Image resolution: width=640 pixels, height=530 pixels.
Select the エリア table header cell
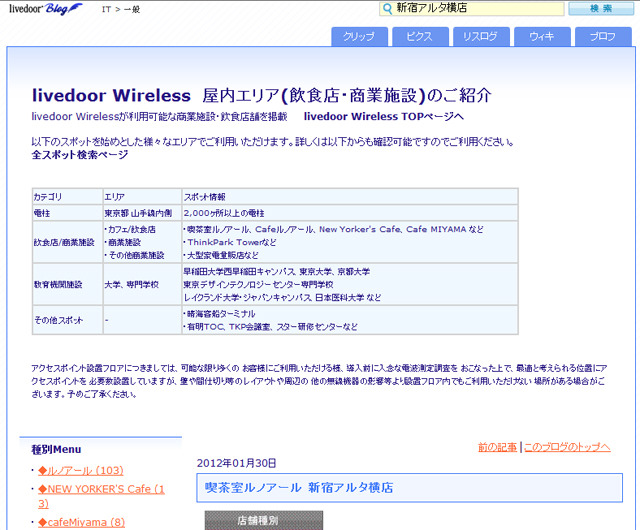click(142, 196)
